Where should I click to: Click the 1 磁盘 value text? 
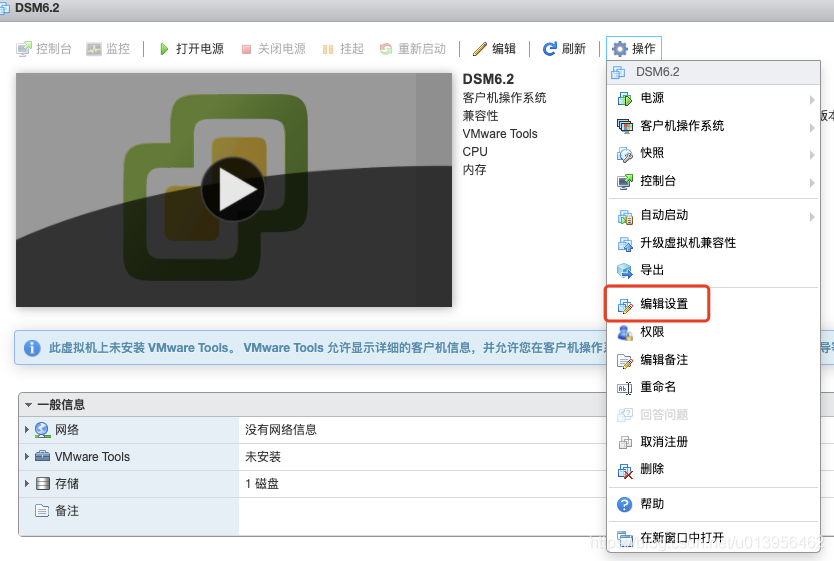click(262, 484)
